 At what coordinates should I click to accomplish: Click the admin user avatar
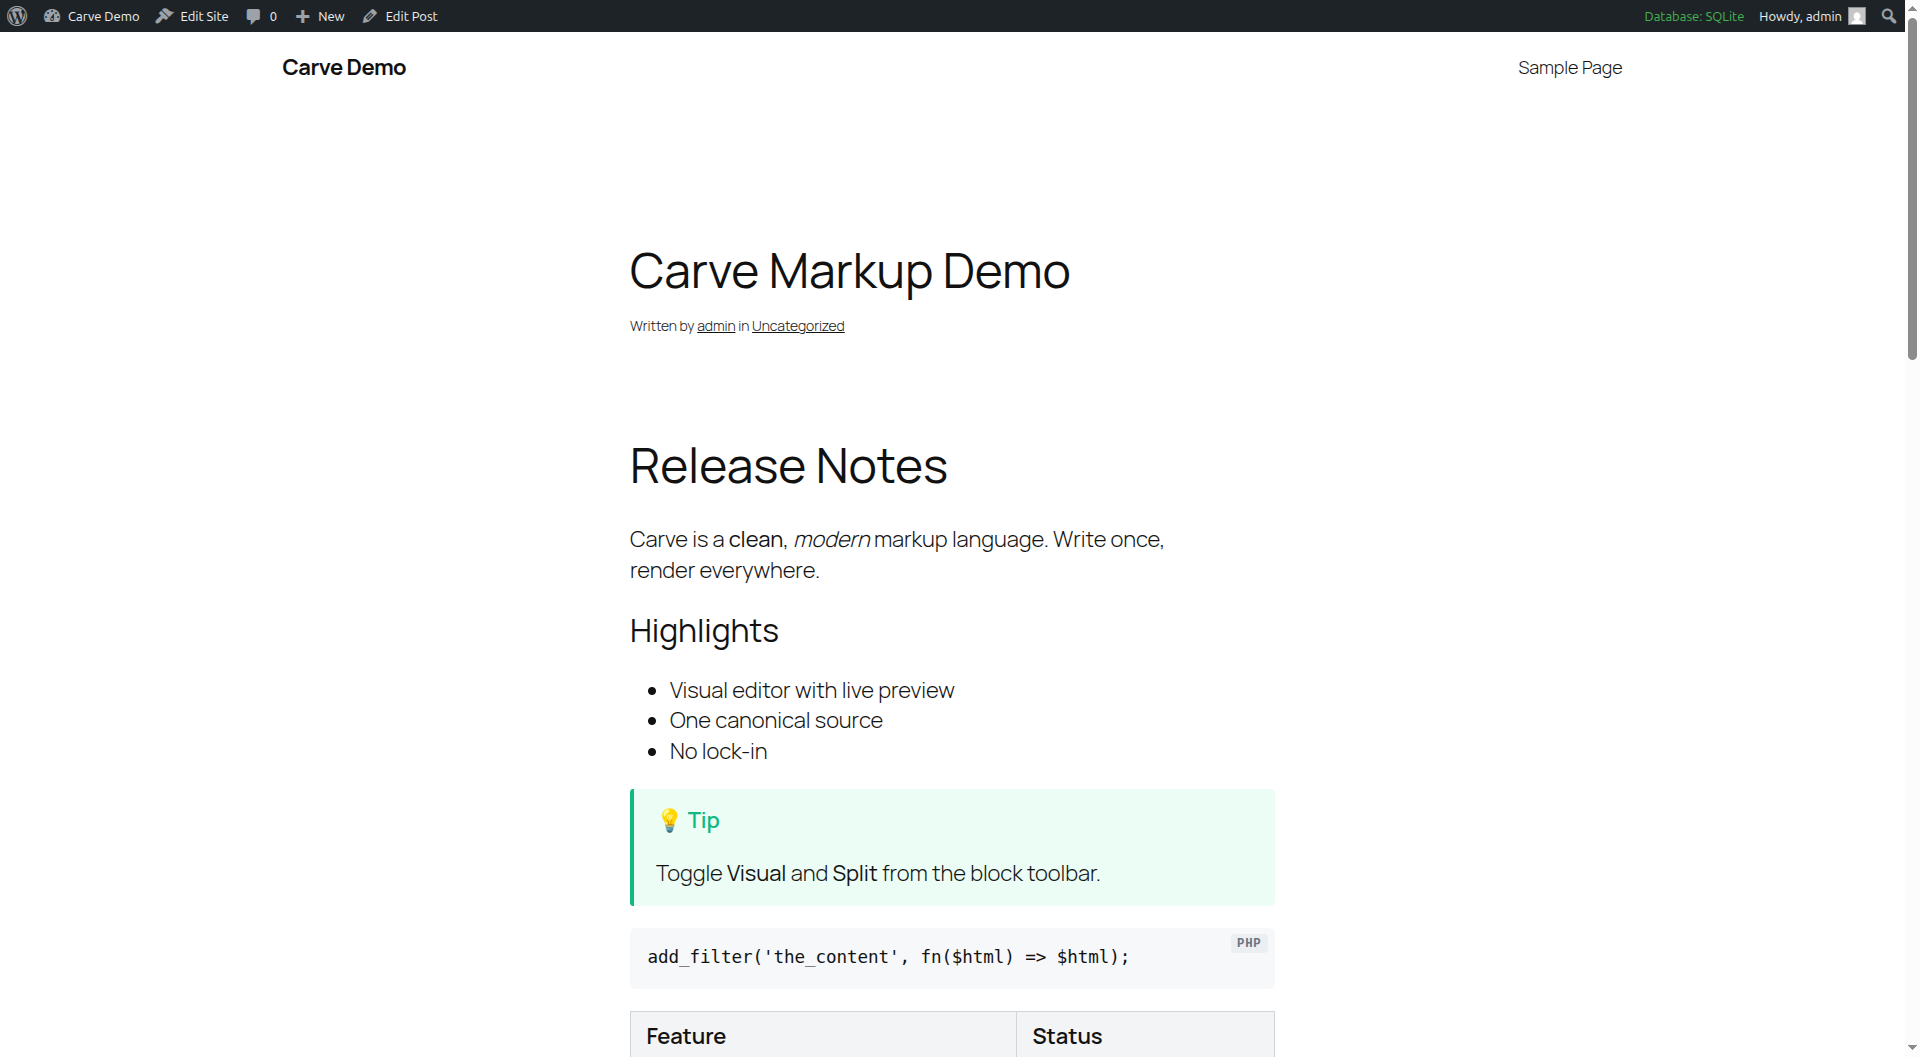(1857, 16)
